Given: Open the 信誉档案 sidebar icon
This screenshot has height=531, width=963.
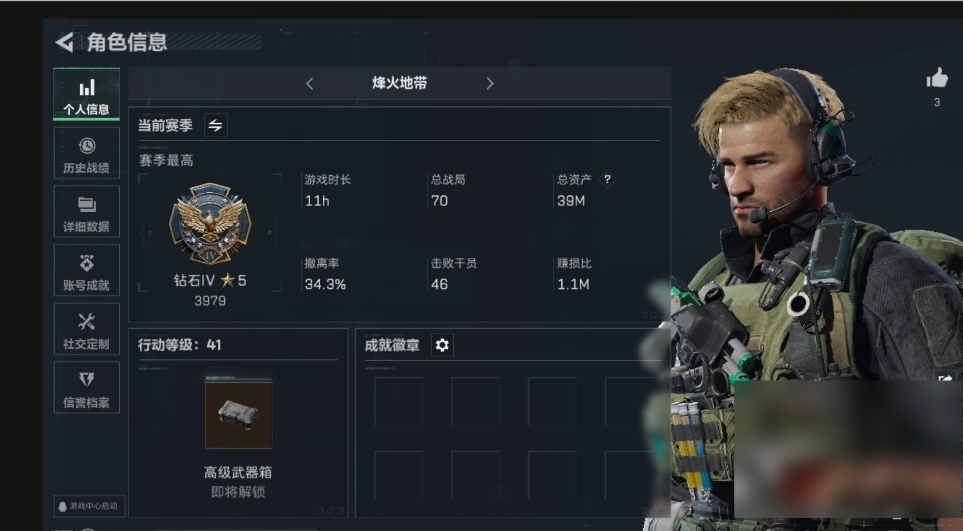Looking at the screenshot, I should pyautogui.click(x=87, y=380).
